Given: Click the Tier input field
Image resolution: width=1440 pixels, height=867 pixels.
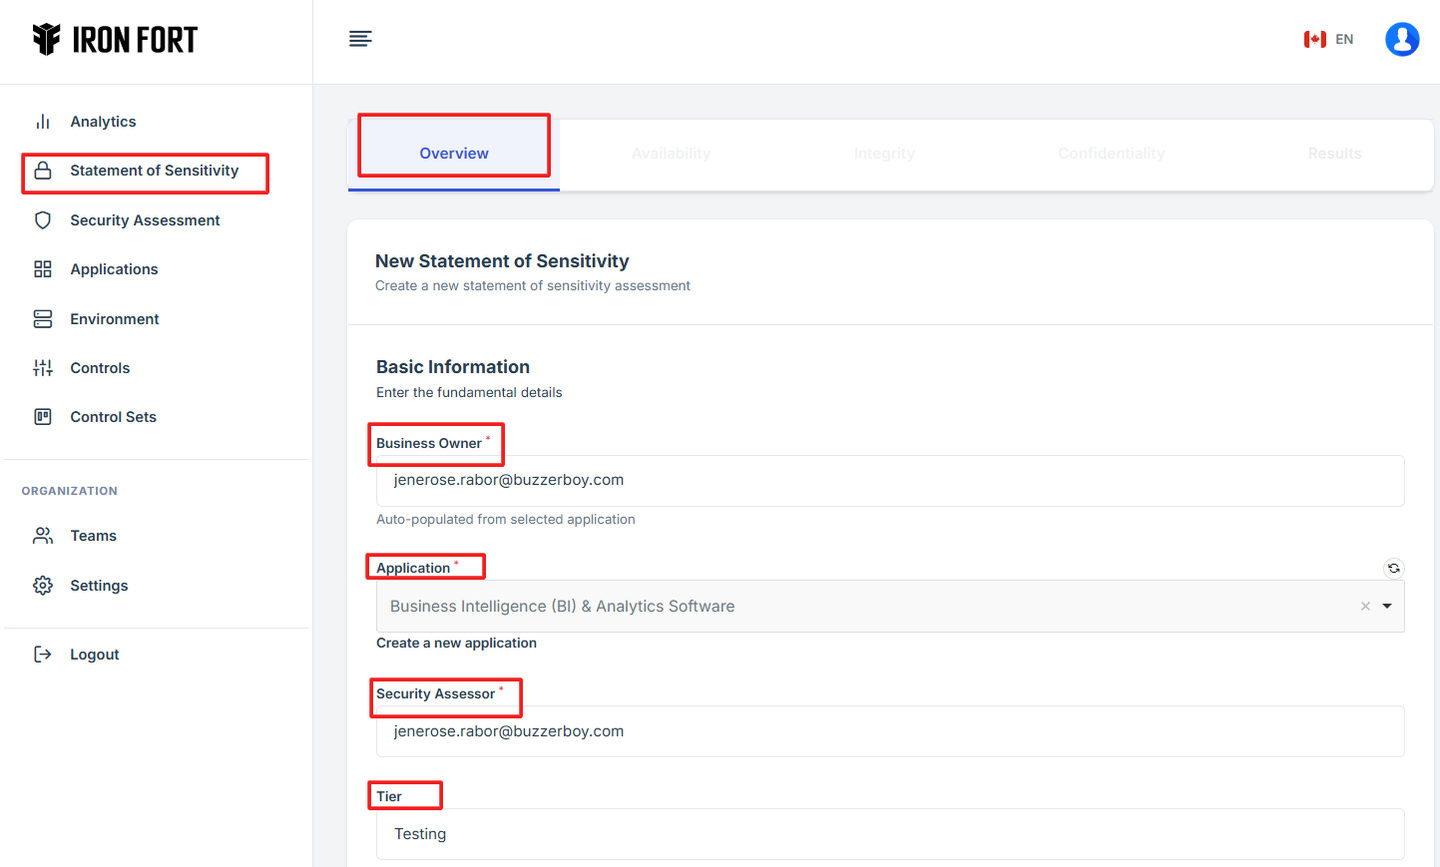Looking at the screenshot, I should pos(889,834).
